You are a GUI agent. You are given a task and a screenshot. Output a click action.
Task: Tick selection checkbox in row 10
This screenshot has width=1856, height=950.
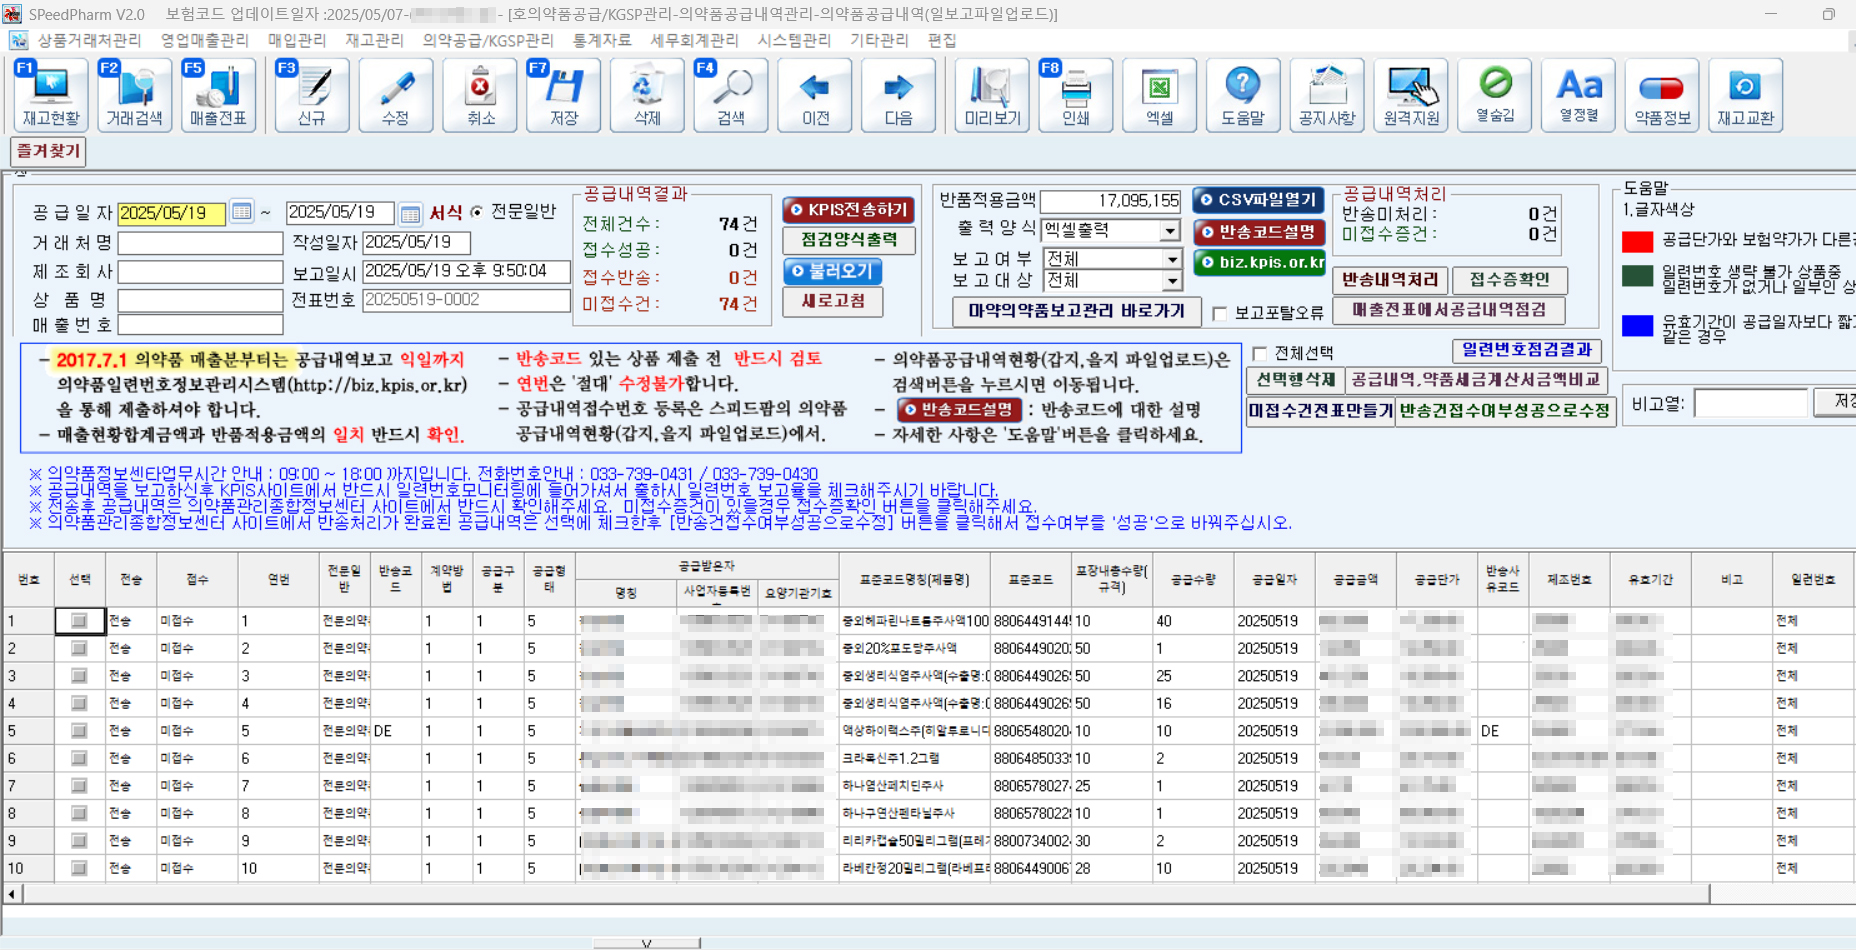[79, 868]
